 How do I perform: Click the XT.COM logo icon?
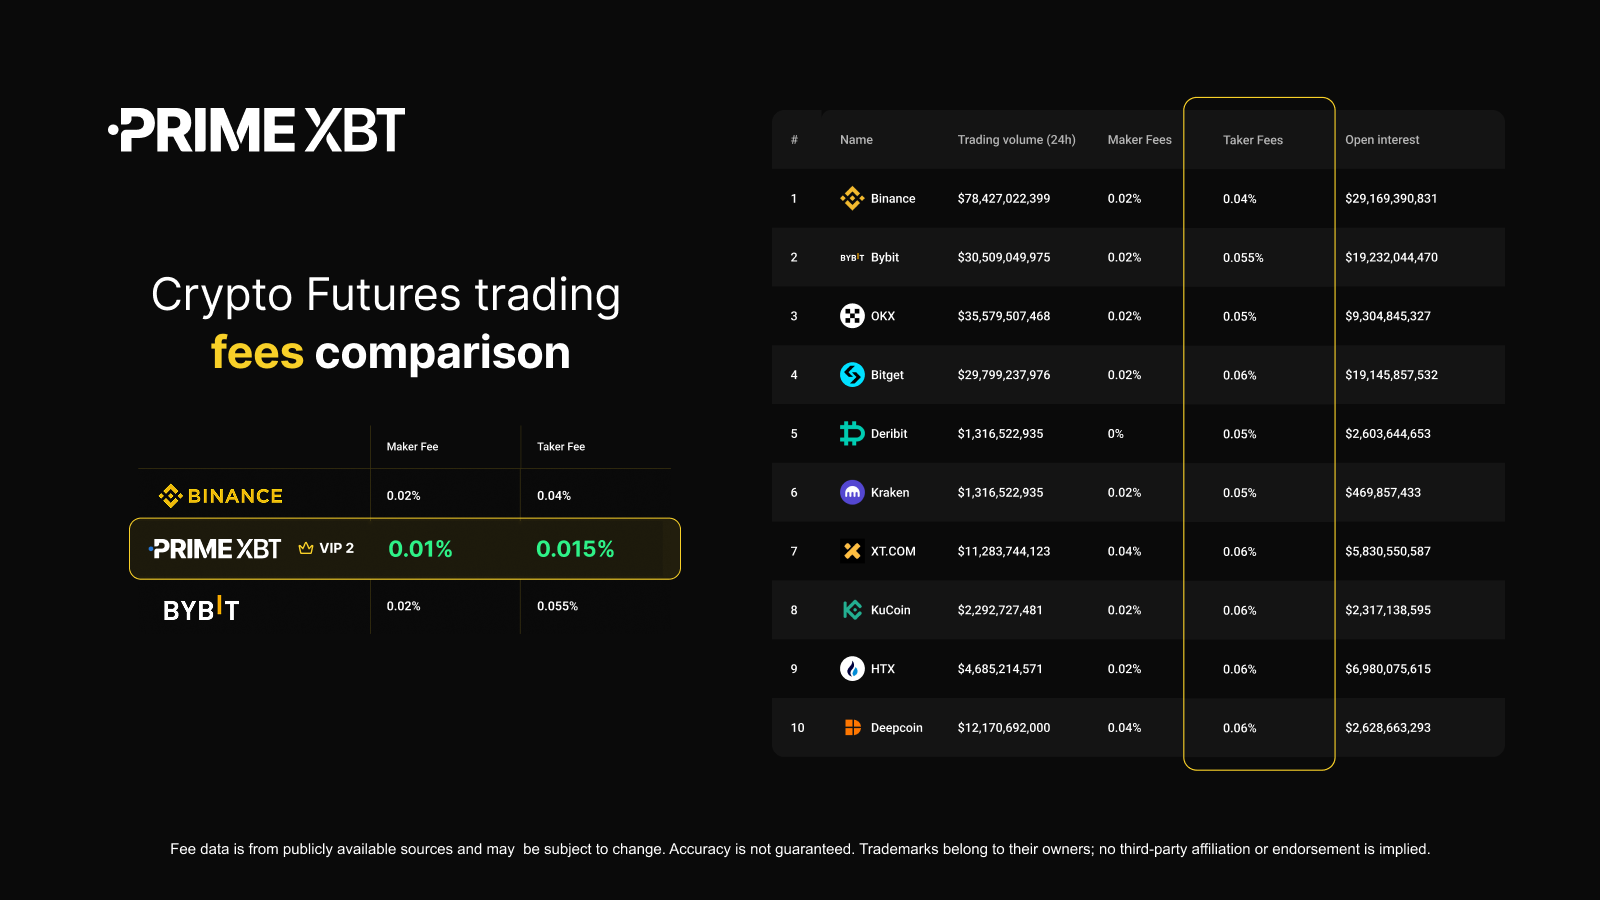click(852, 551)
